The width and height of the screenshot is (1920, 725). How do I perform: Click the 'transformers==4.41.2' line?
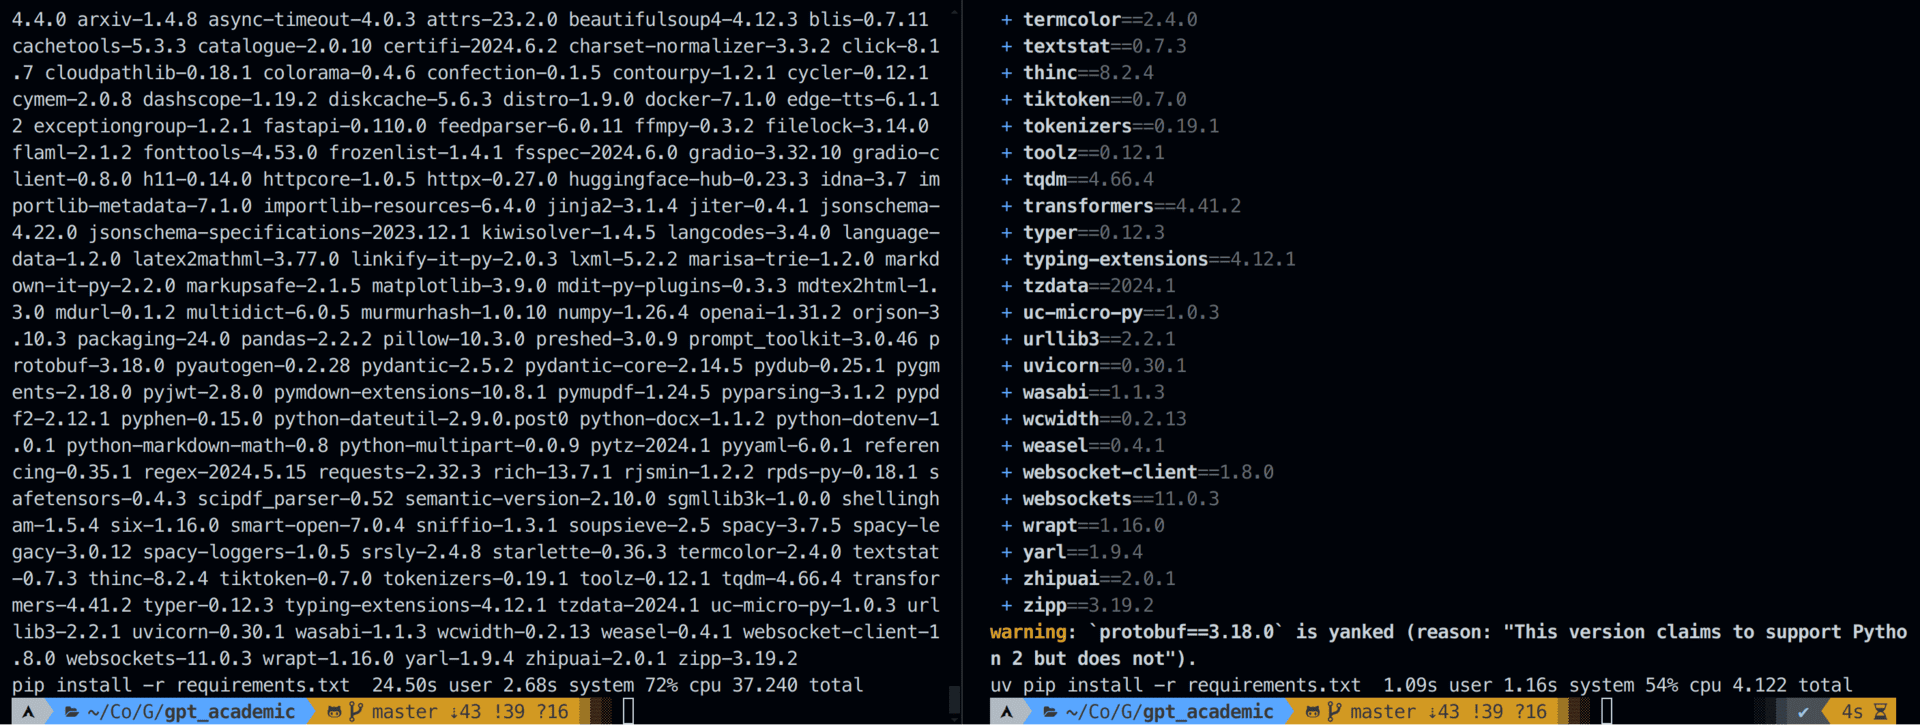coord(1121,206)
